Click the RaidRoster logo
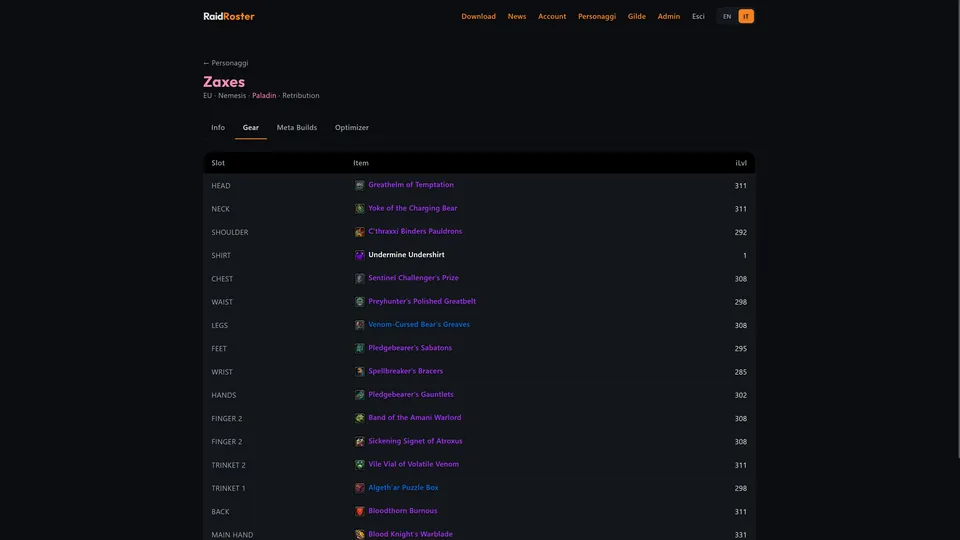Viewport: 960px width, 540px height. [228, 17]
